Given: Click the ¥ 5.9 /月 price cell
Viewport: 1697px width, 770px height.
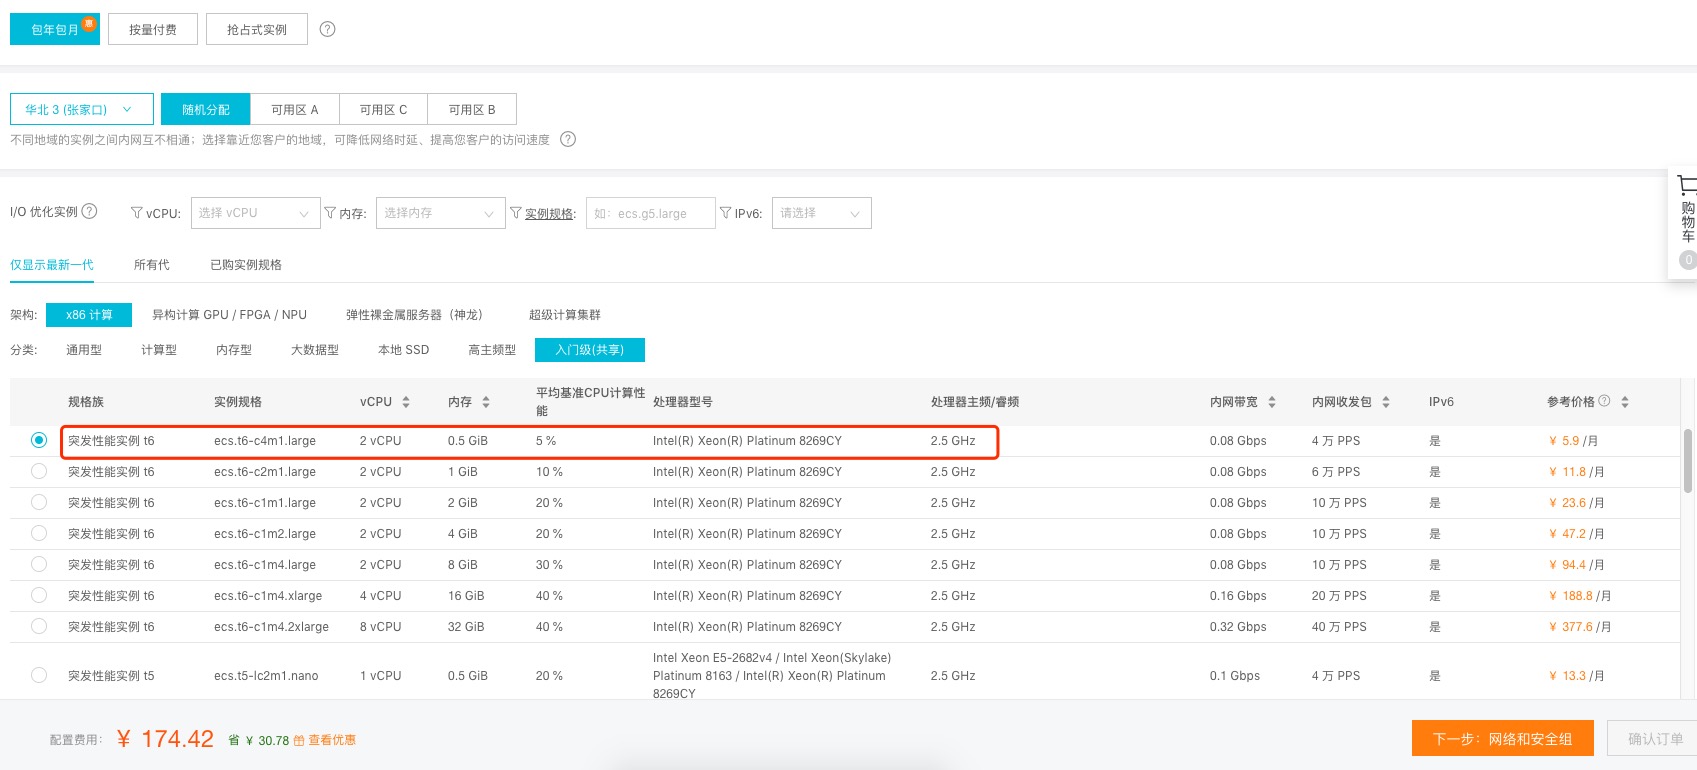Looking at the screenshot, I should 1573,440.
